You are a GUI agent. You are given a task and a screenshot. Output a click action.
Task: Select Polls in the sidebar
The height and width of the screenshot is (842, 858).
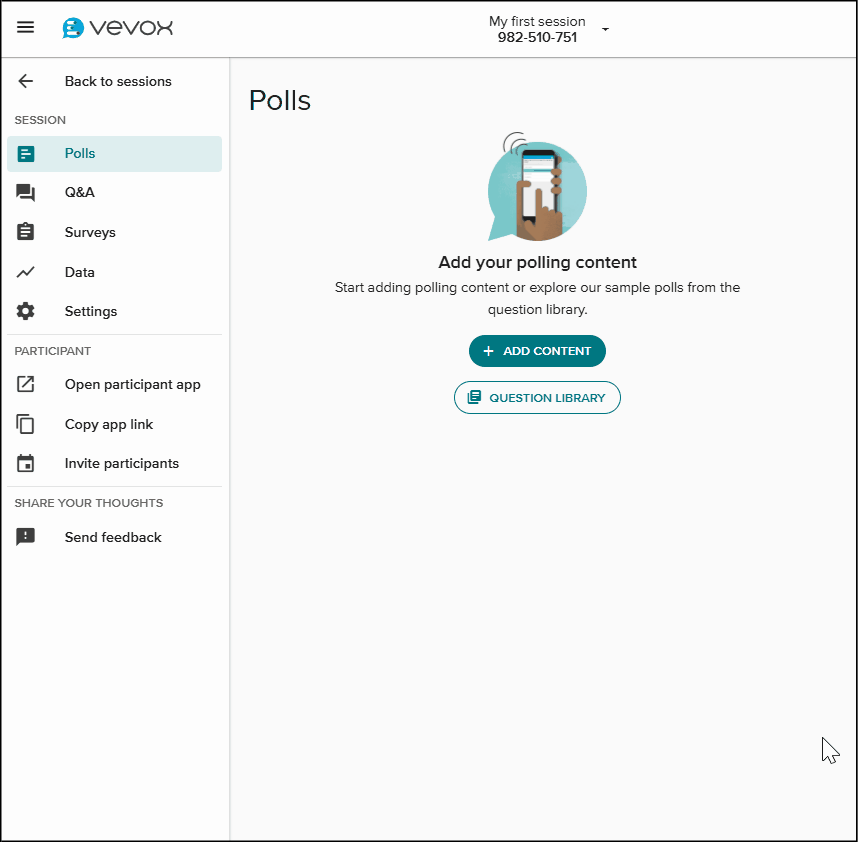point(80,154)
